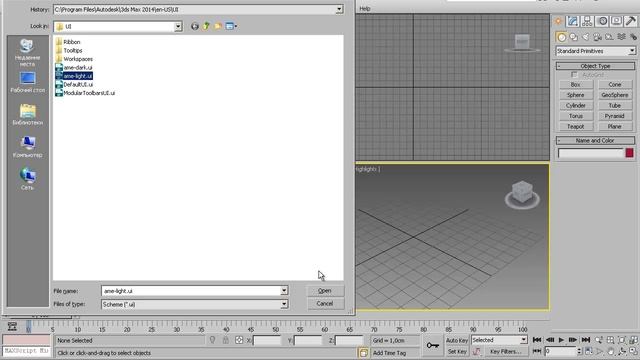Open the Mini Curve Editor icon
This screenshot has width=640, height=360.
12,326
